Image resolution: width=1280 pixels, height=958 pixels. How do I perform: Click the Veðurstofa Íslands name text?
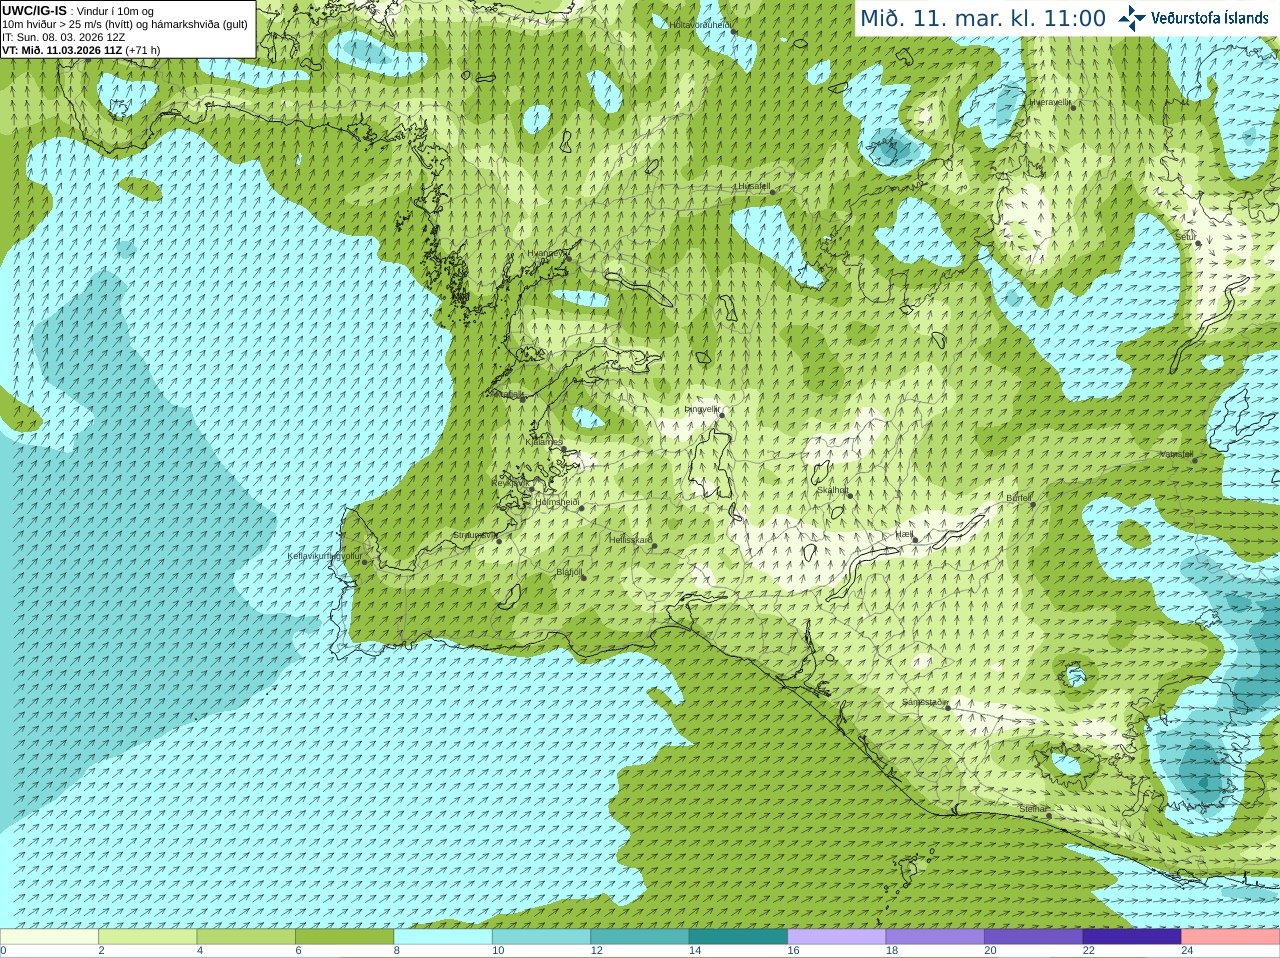coord(1210,18)
